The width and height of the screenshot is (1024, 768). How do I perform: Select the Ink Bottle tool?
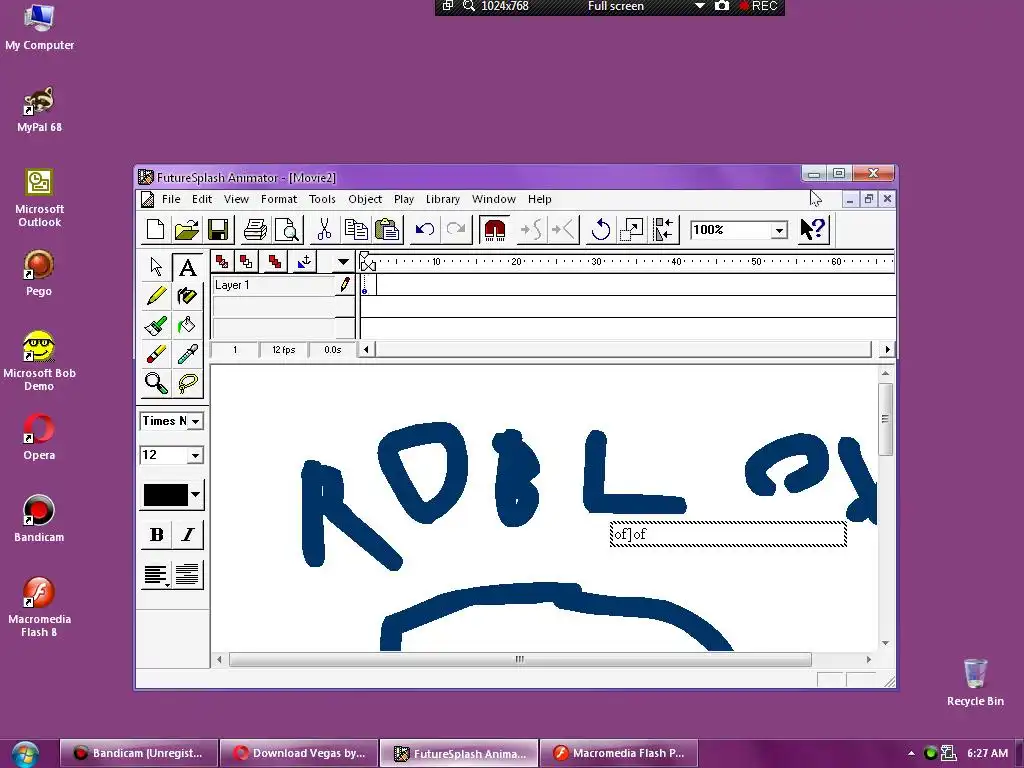coord(187,296)
